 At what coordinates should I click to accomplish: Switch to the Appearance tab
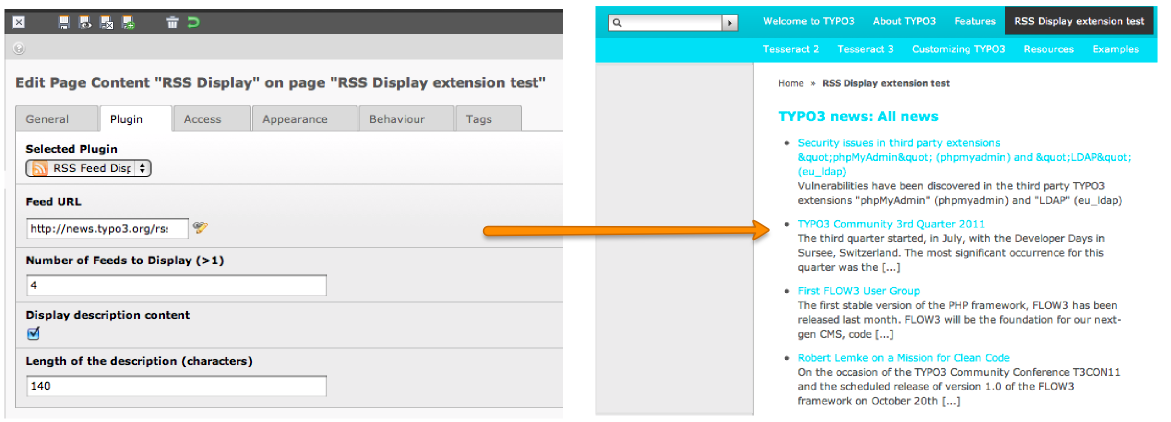294,119
